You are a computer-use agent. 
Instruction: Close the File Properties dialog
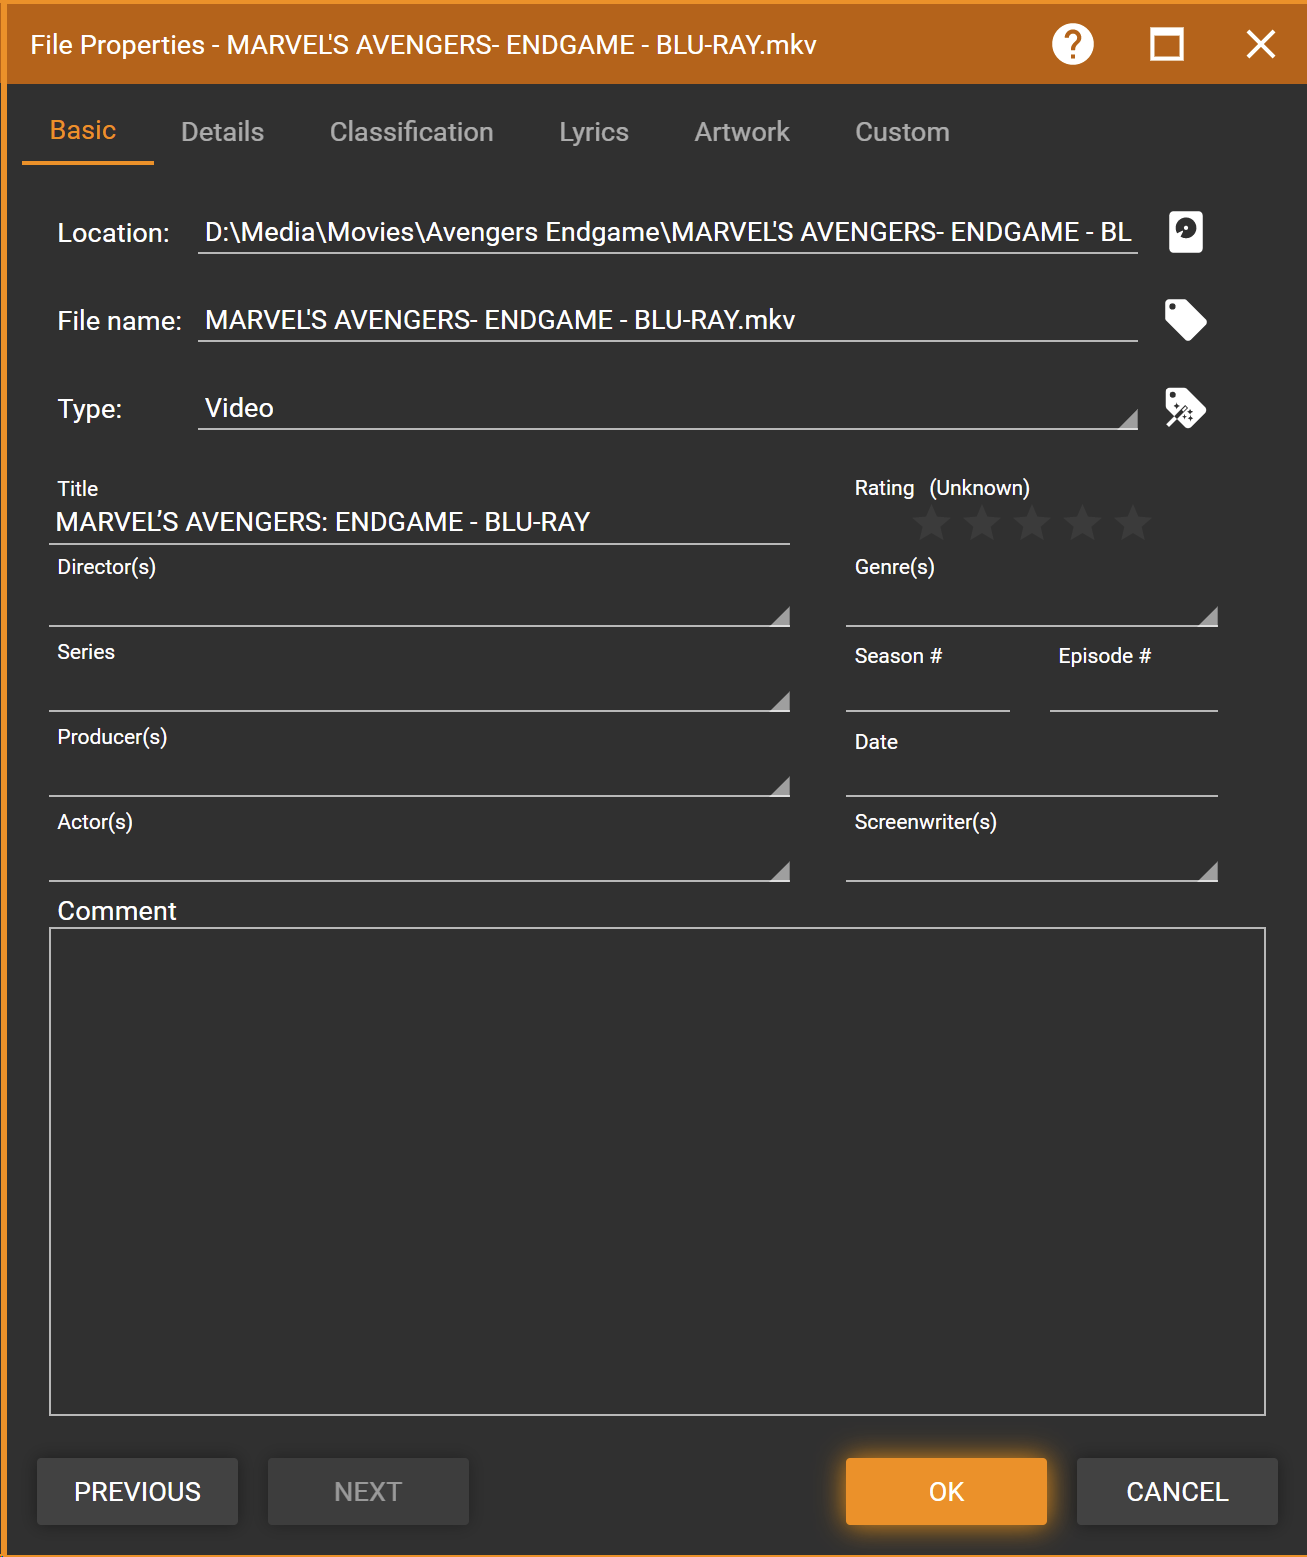tap(1260, 44)
